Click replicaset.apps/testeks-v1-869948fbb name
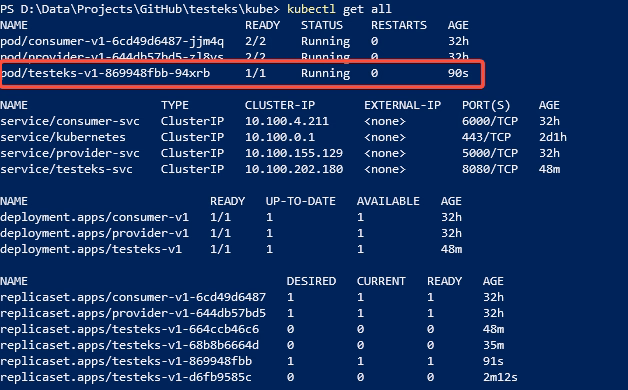The image size is (628, 390). pos(126,361)
